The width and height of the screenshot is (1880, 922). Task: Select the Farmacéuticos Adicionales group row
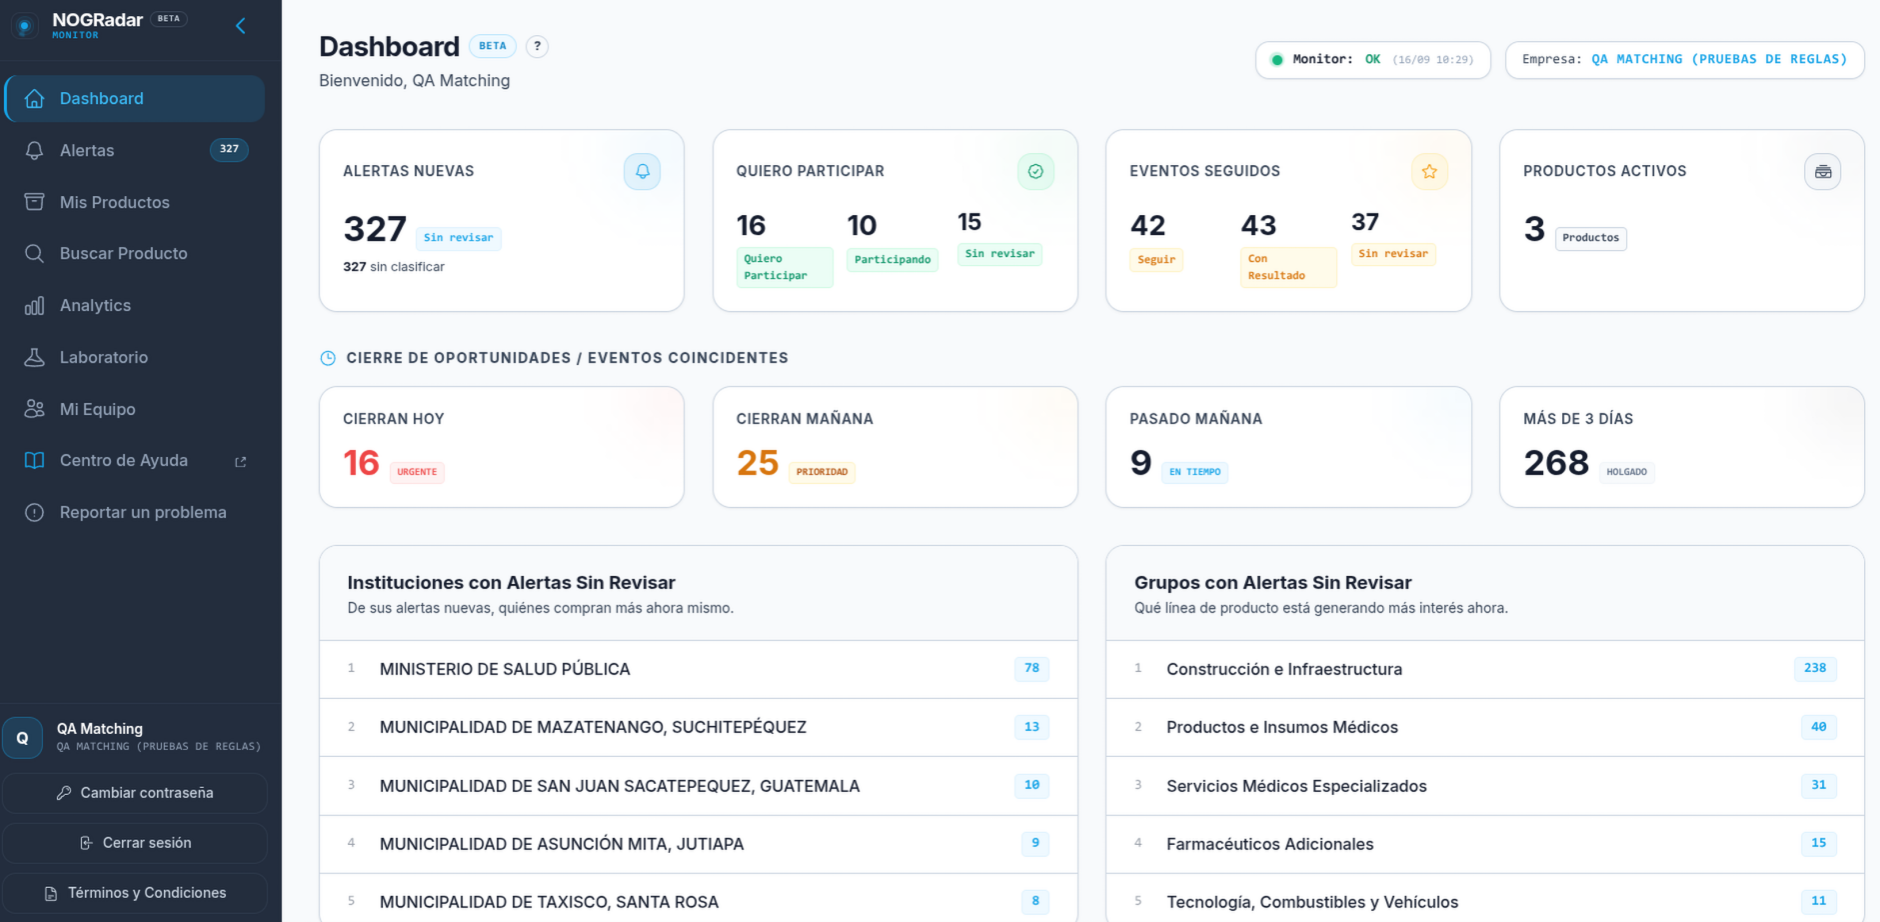click(x=1485, y=844)
